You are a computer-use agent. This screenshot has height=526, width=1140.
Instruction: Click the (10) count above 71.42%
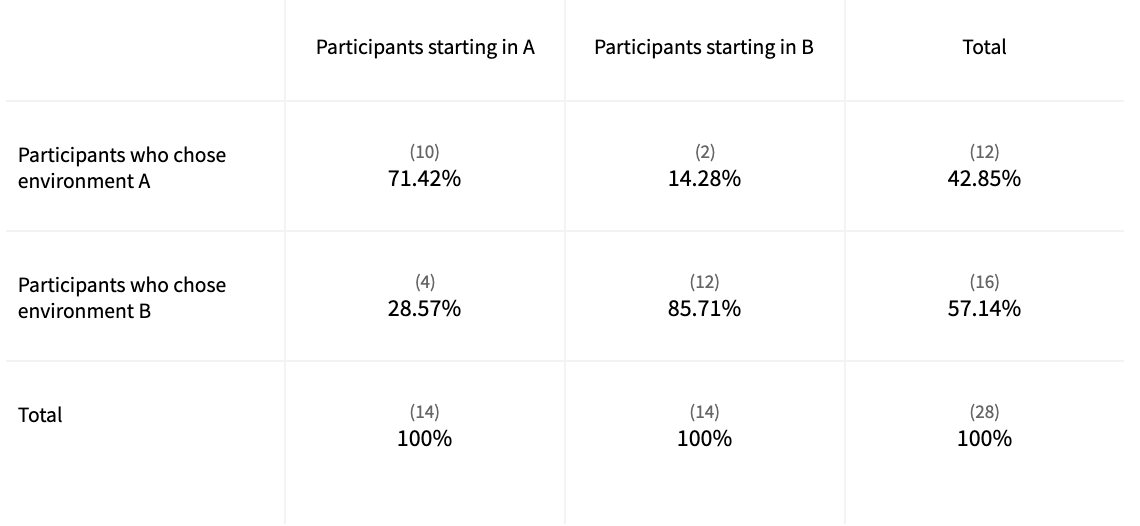coord(424,152)
